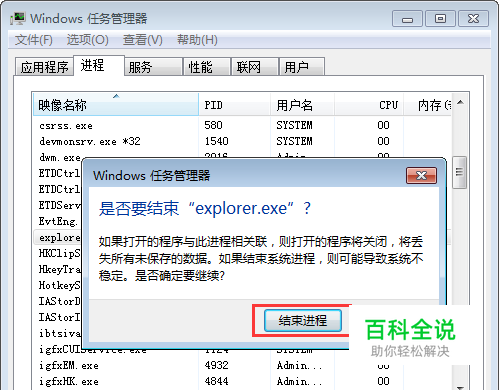Open the 查看(V) menu
This screenshot has width=499, height=390.
[x=143, y=40]
